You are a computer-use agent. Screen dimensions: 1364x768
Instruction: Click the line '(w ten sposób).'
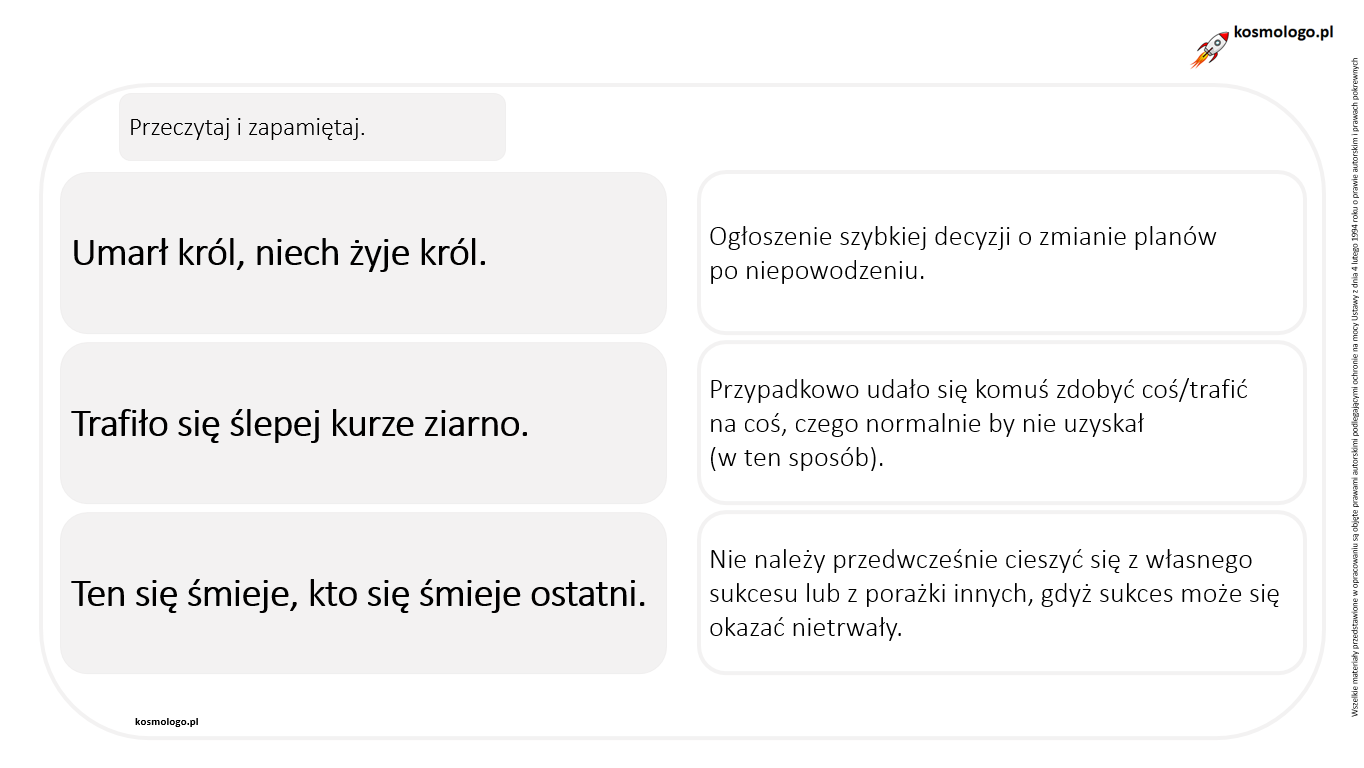coord(797,458)
